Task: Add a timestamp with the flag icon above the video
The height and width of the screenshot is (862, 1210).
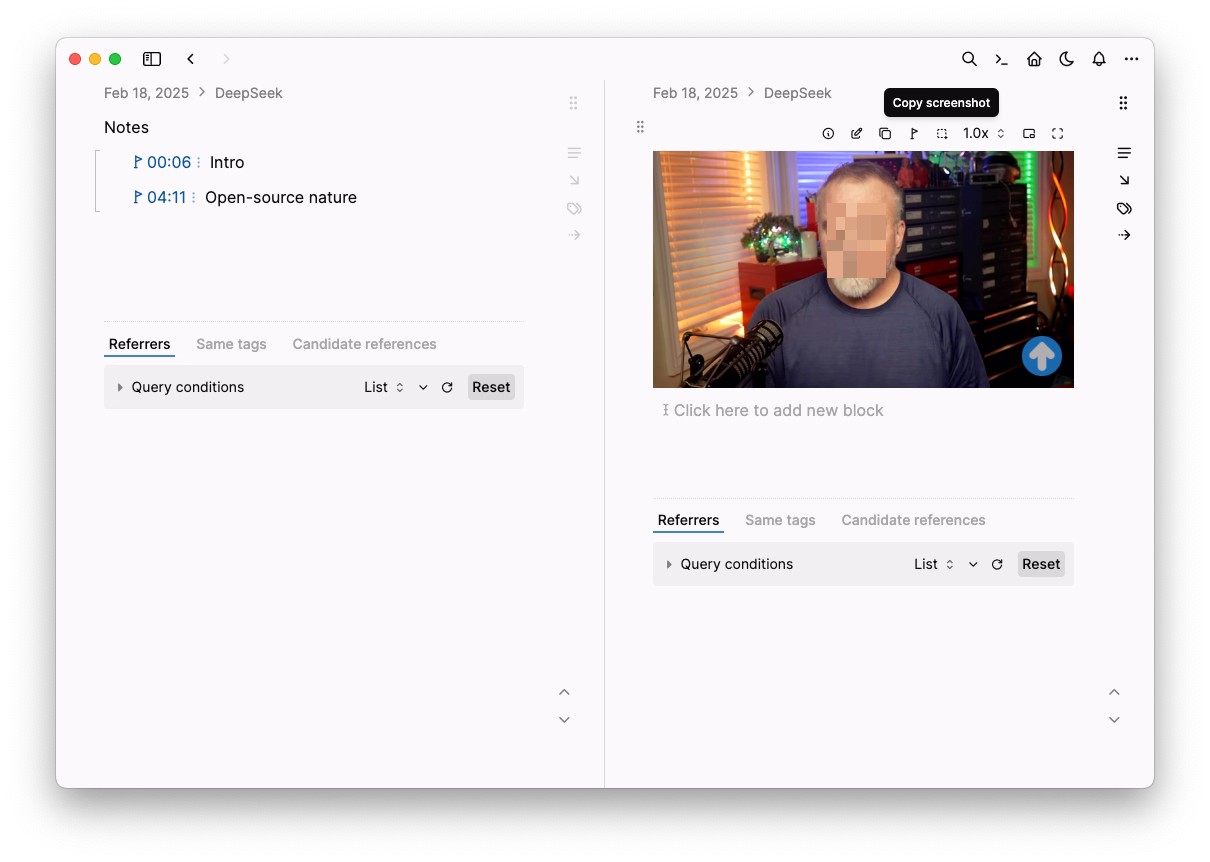Action: coord(913,133)
